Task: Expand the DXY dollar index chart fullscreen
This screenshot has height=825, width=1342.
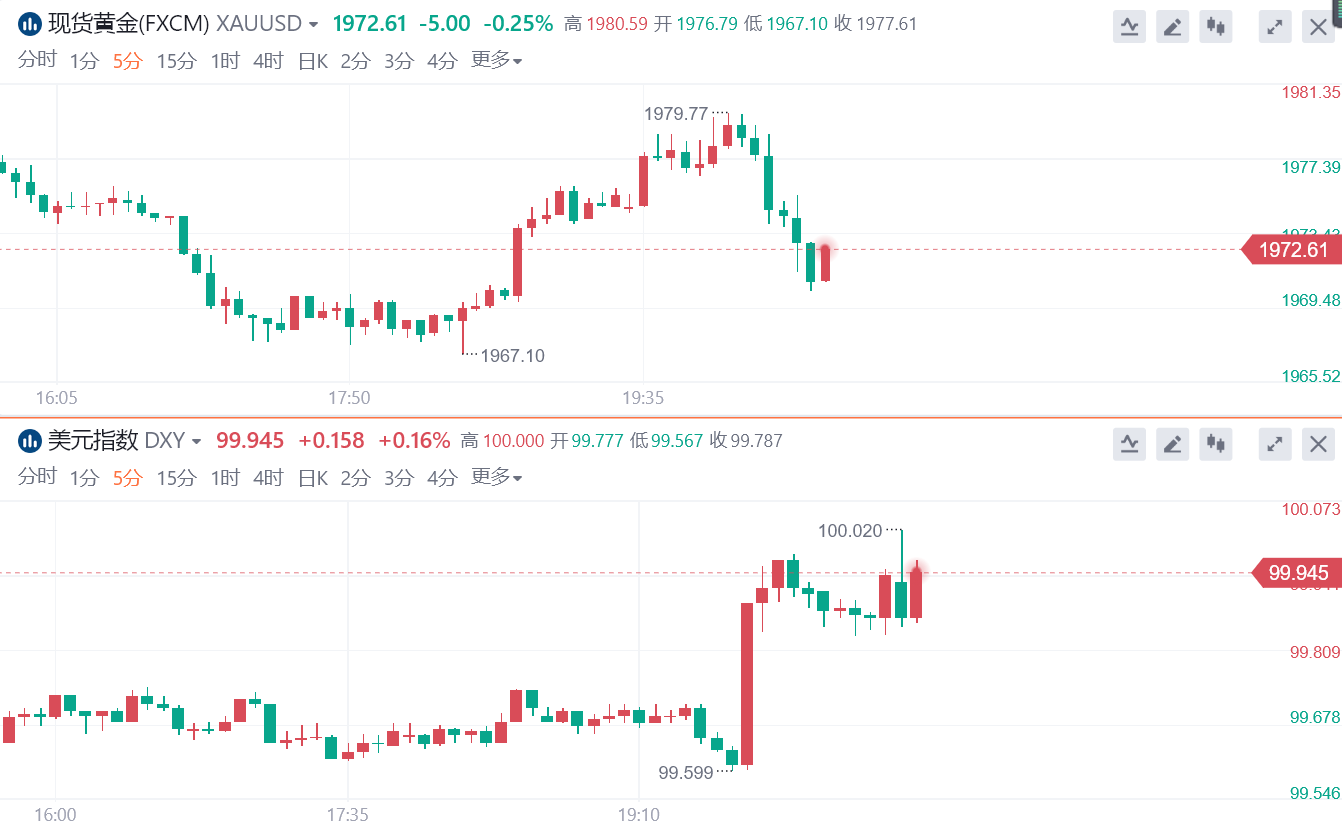Action: (x=1275, y=444)
